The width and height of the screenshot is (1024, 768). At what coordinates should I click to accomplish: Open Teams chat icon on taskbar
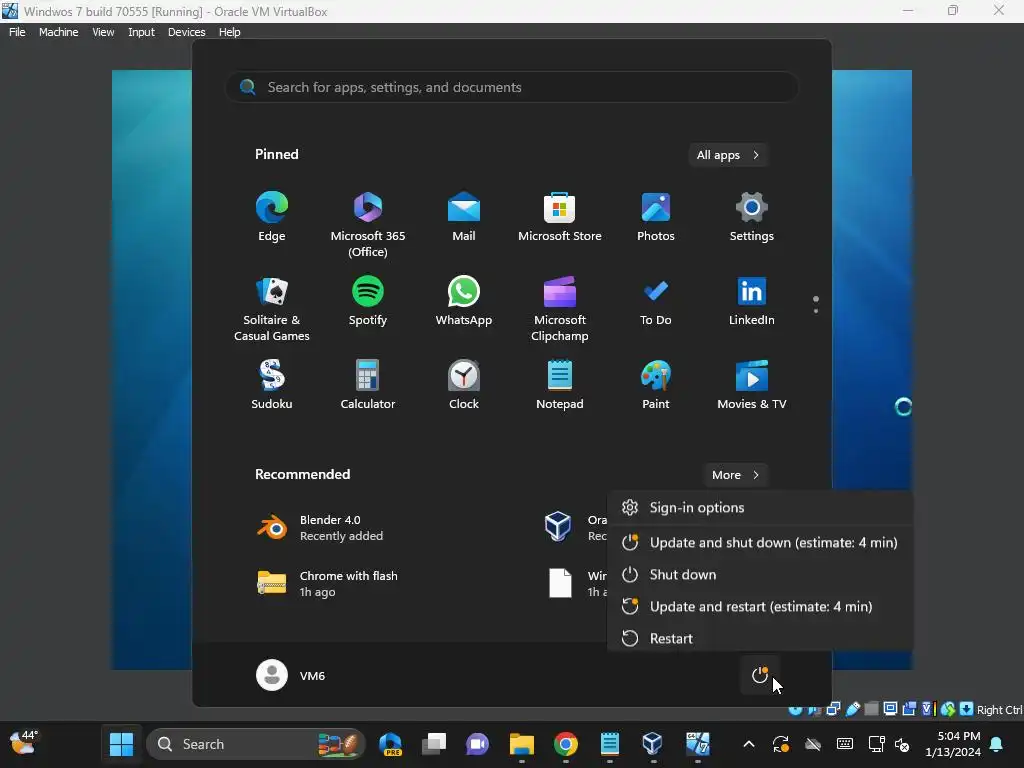coord(477,744)
